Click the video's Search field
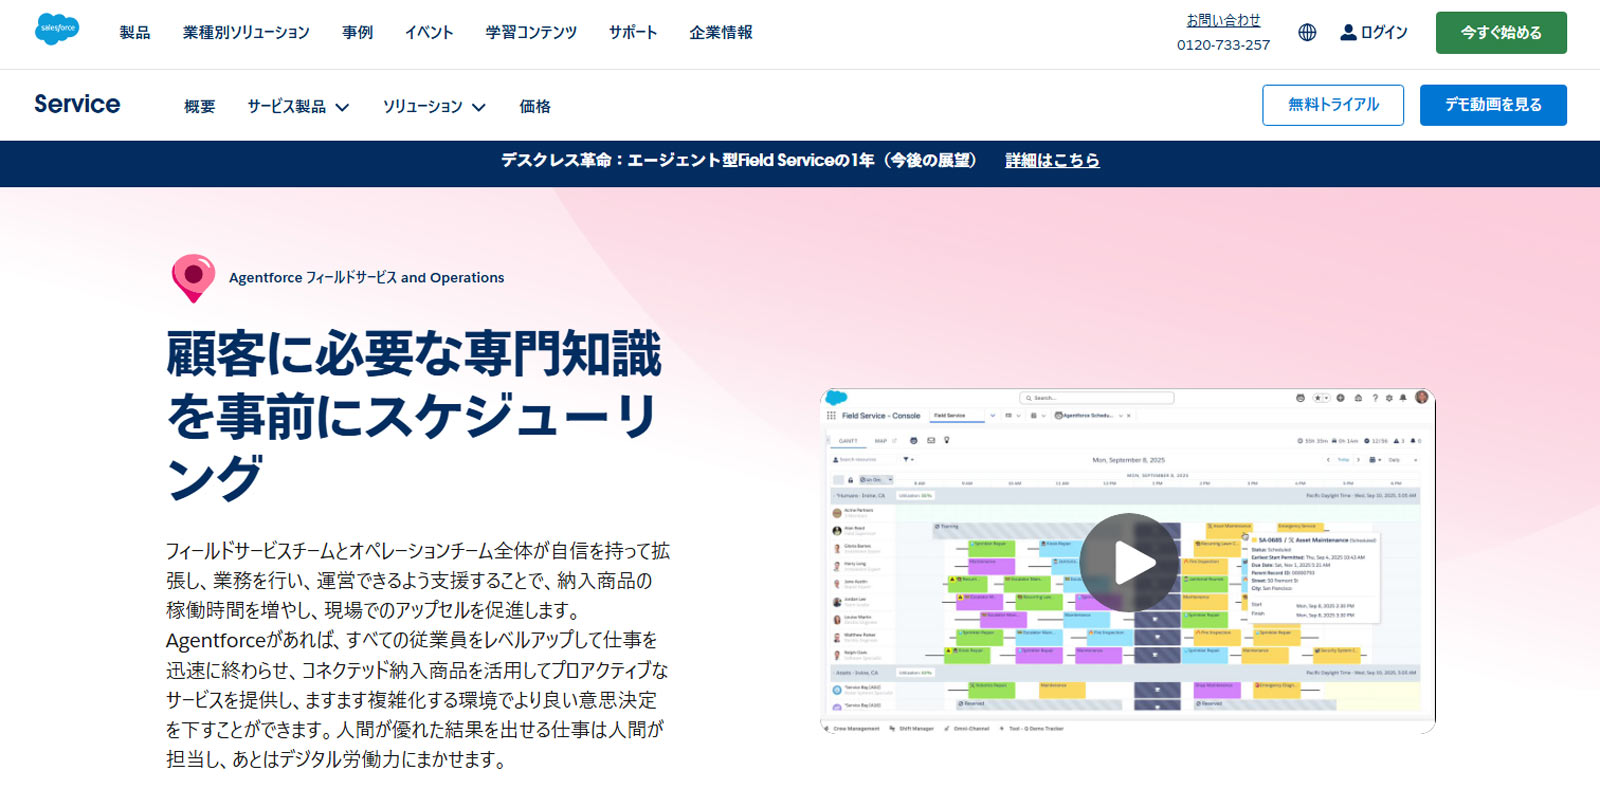The width and height of the screenshot is (1600, 807). tap(1096, 398)
